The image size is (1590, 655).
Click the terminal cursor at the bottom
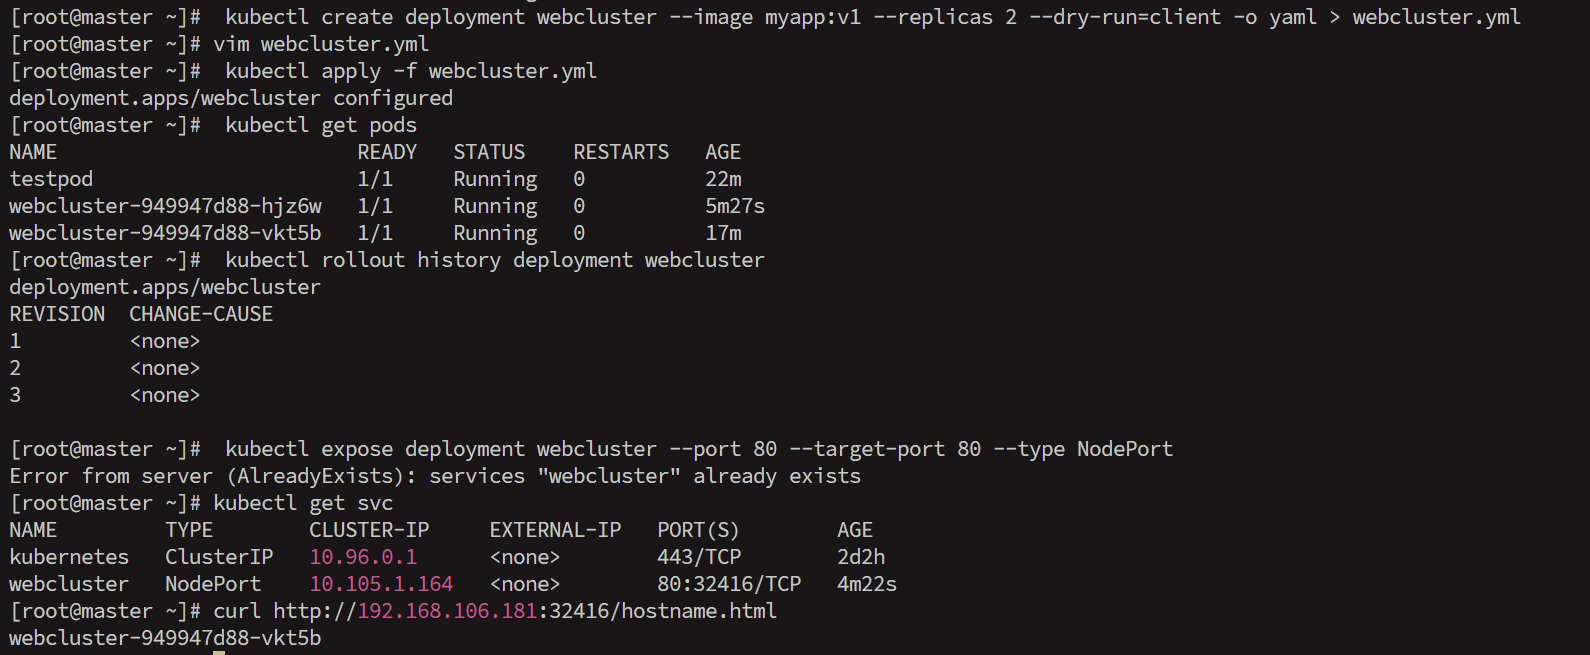(219, 652)
